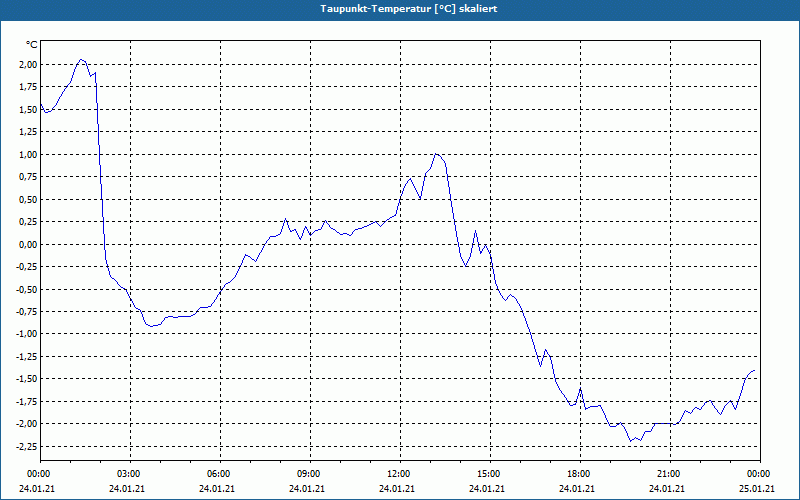Screen dimensions: 800x500
Task: Select the minus -1,25 y-axis label
Action: 27,356
